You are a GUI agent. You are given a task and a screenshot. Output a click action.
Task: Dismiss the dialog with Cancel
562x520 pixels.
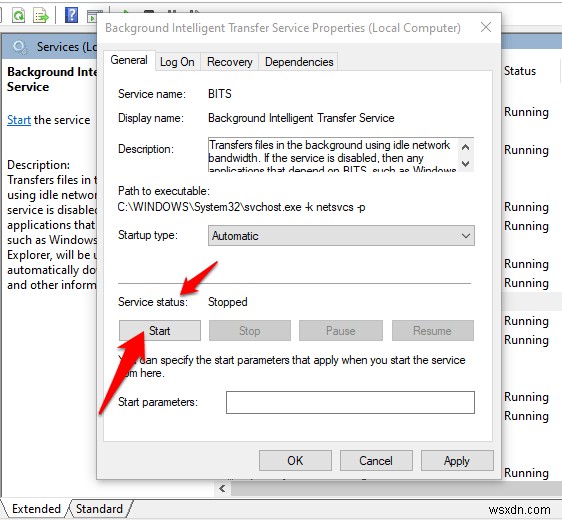coord(376,461)
